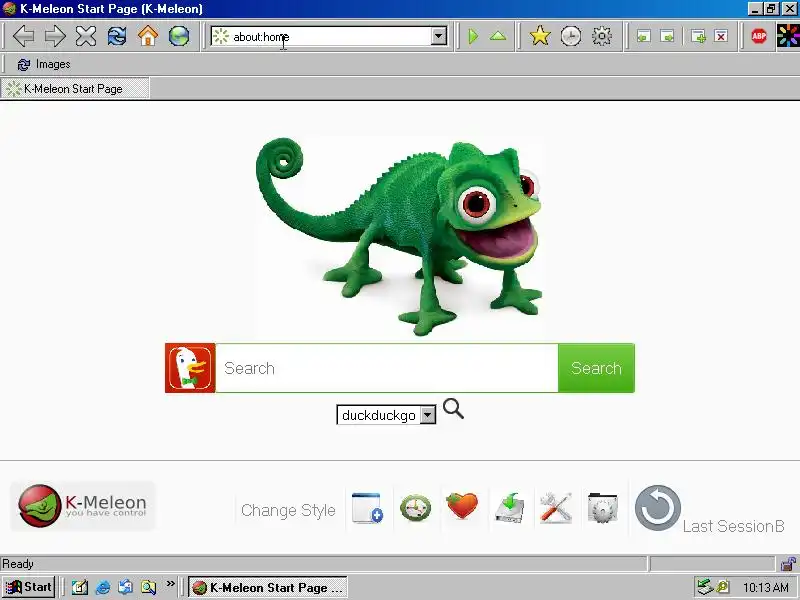Click the status bar security lock icon

789,564
